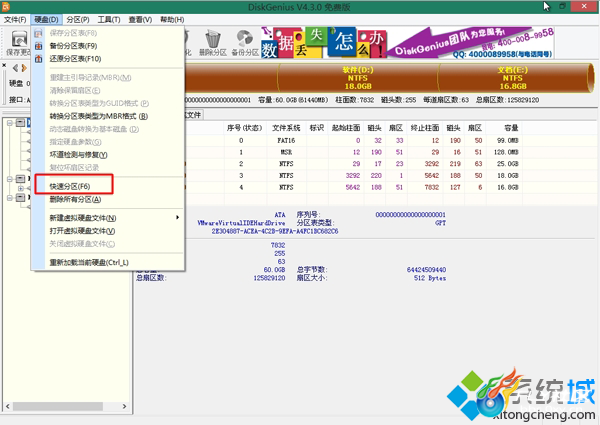Go to previous disk with left arrow
The height and width of the screenshot is (425, 600).
(15, 68)
